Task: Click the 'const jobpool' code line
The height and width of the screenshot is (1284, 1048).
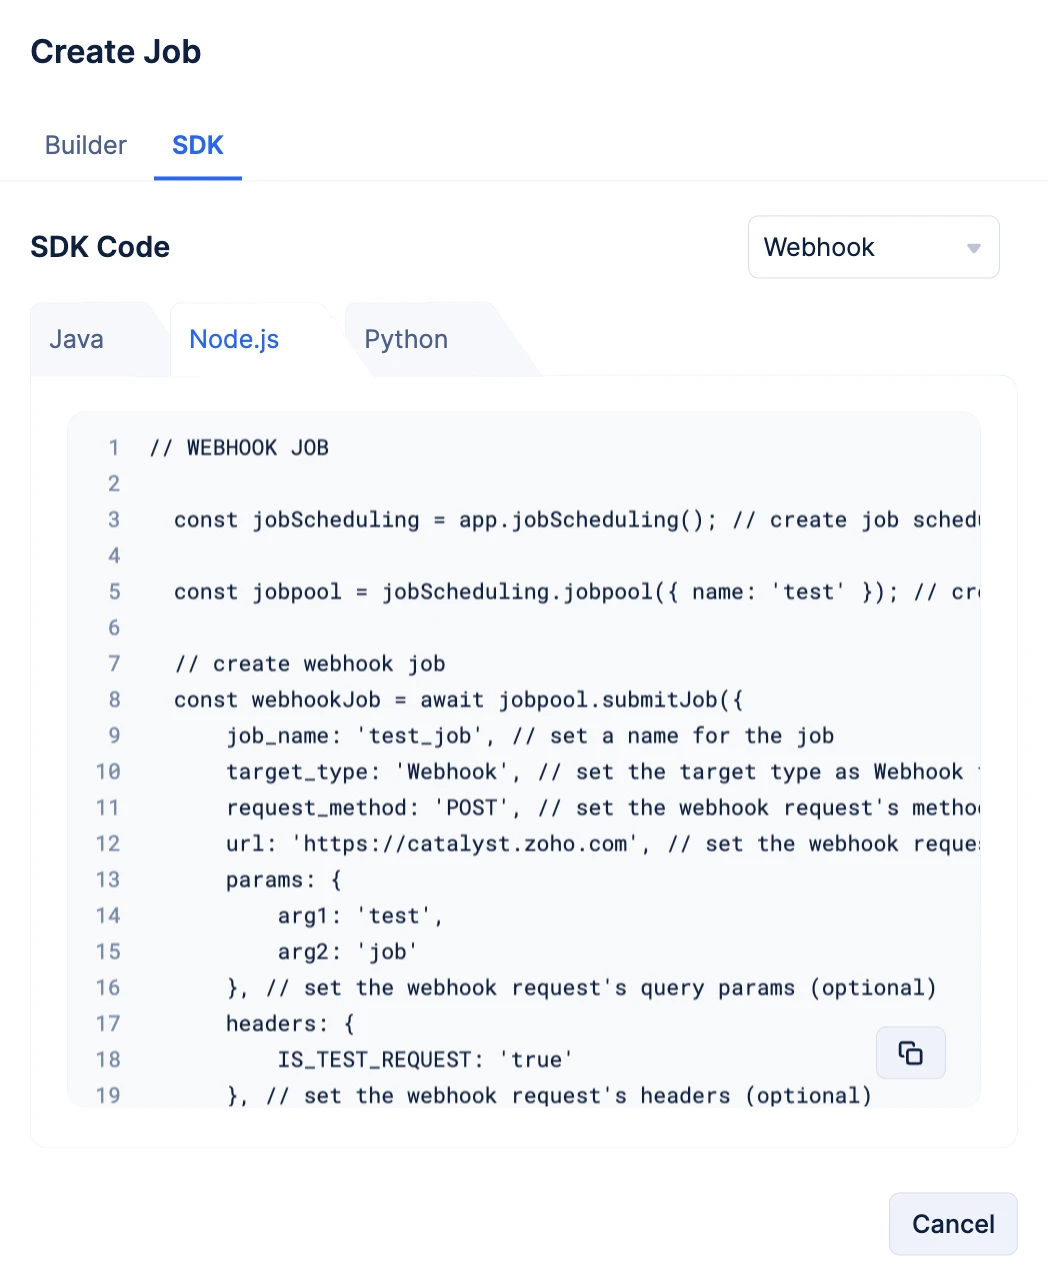Action: [576, 592]
